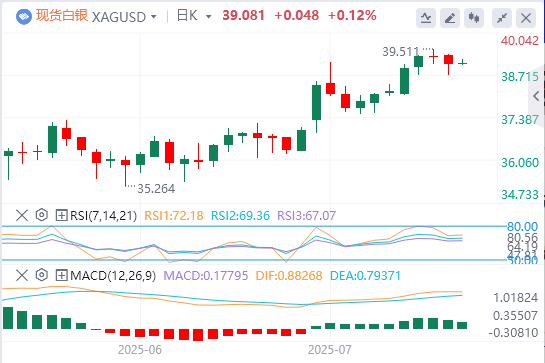Click the -0.30810 MACD axis label

pyautogui.click(x=513, y=333)
